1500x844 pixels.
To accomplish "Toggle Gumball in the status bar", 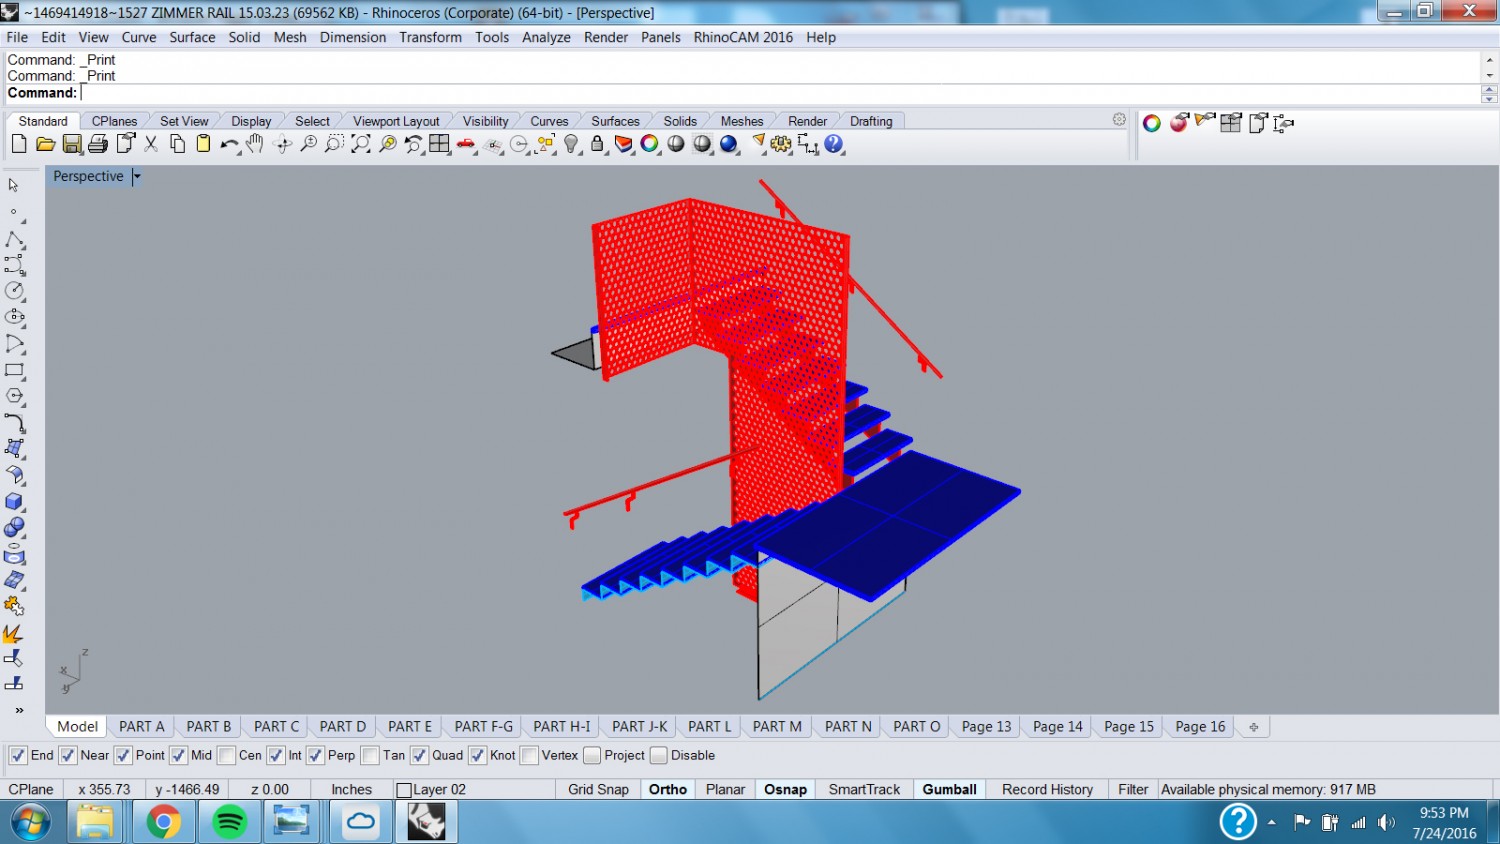I will point(949,789).
